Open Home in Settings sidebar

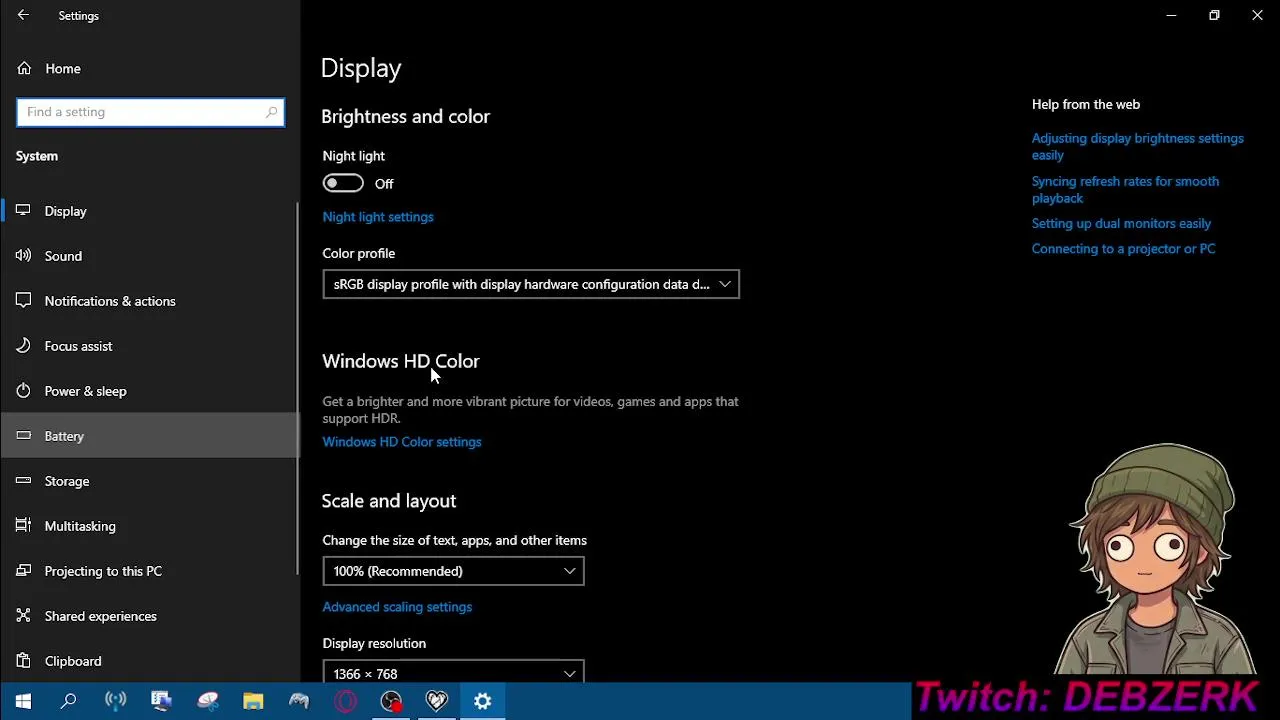[150, 69]
